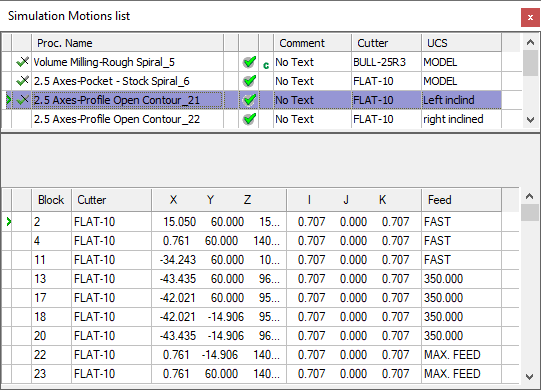Click the green 'c' marker icon

coord(266,65)
